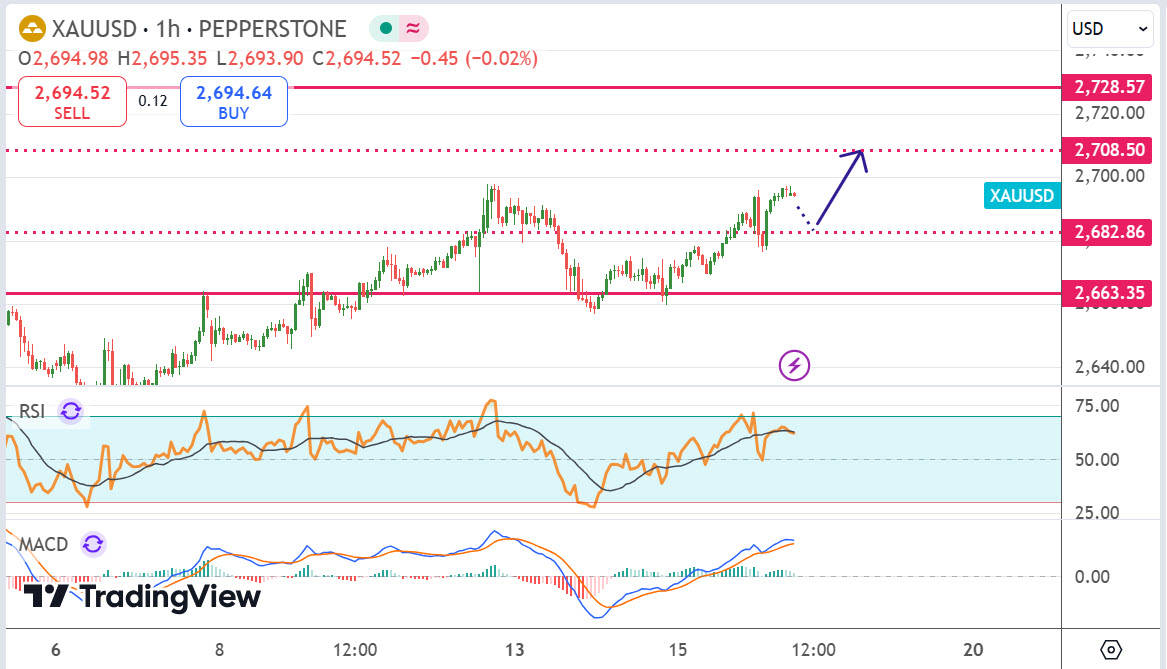1167x669 pixels.
Task: Select the 2,682.86 dotted level label
Action: [x=1109, y=233]
